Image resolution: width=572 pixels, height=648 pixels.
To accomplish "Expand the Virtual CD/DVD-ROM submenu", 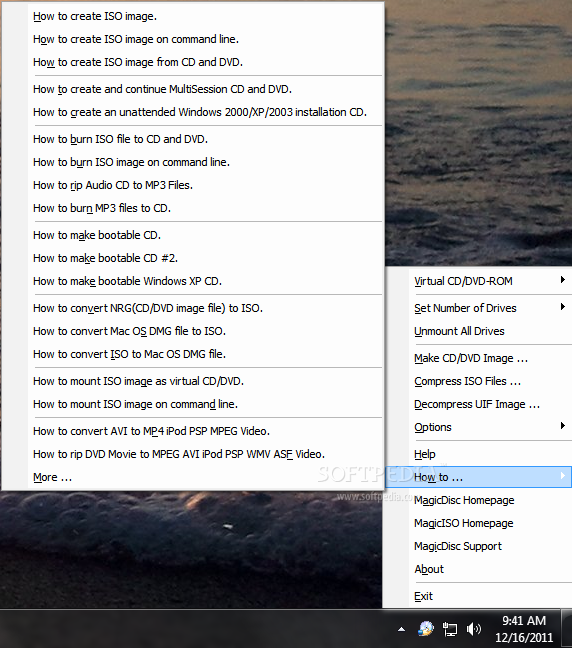I will 479,281.
